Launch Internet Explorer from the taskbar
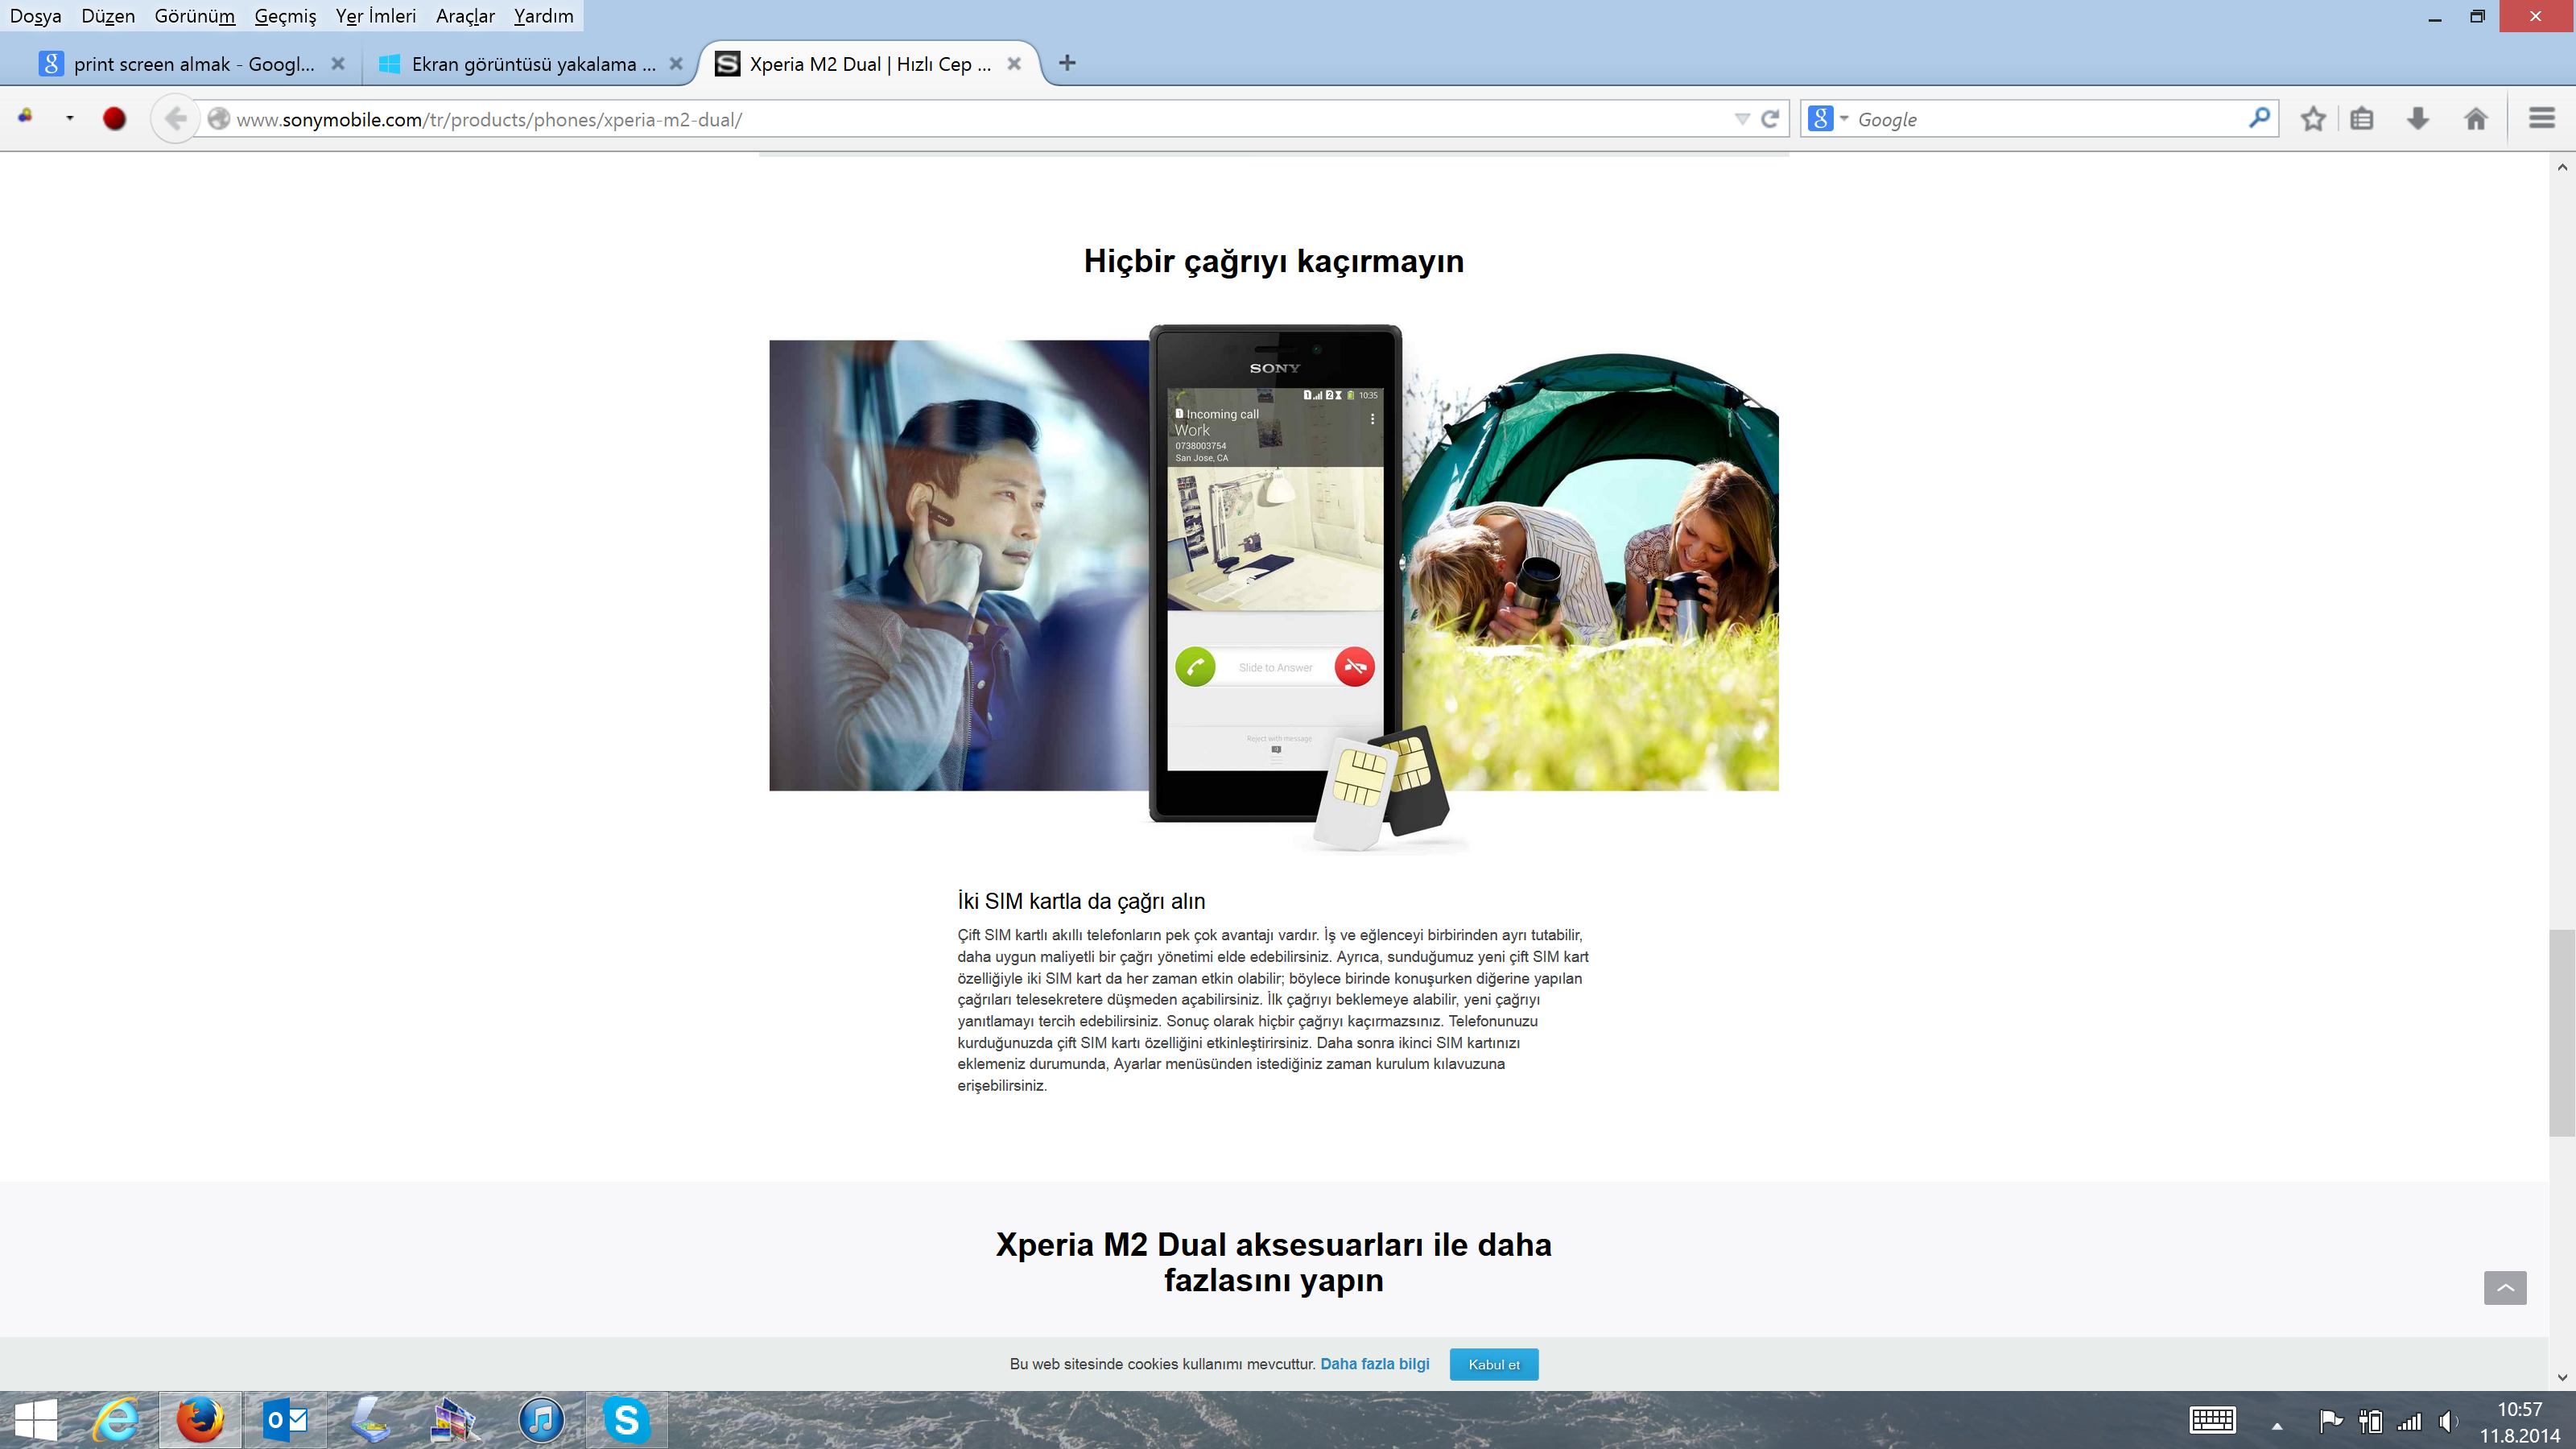Screen dimensions: 2576x1449 [x=117, y=1420]
